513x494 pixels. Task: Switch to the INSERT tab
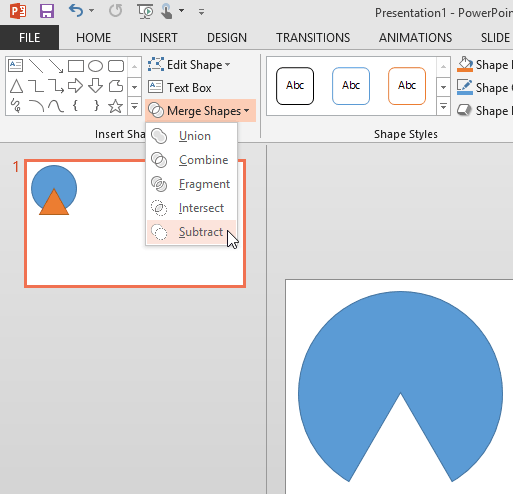click(x=159, y=37)
